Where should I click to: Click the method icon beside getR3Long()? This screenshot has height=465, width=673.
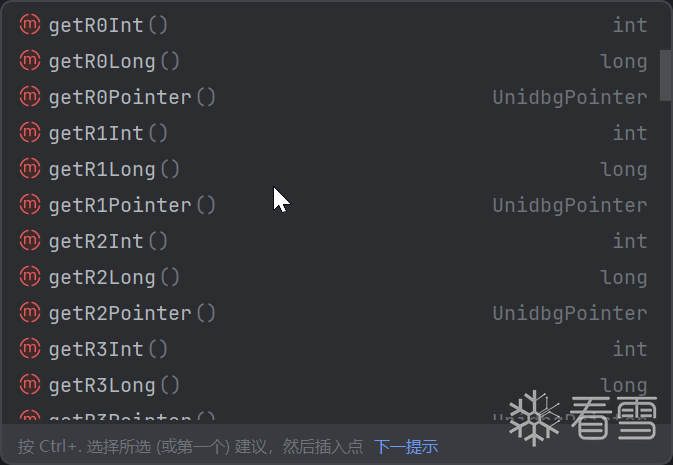point(30,385)
